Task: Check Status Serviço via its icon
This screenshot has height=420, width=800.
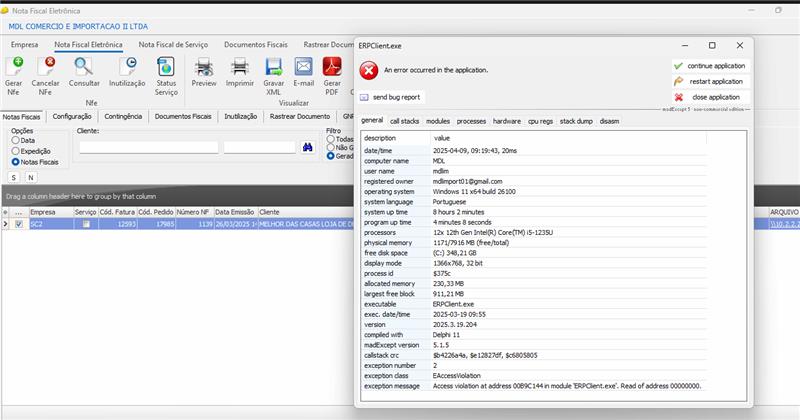Action: [x=166, y=67]
